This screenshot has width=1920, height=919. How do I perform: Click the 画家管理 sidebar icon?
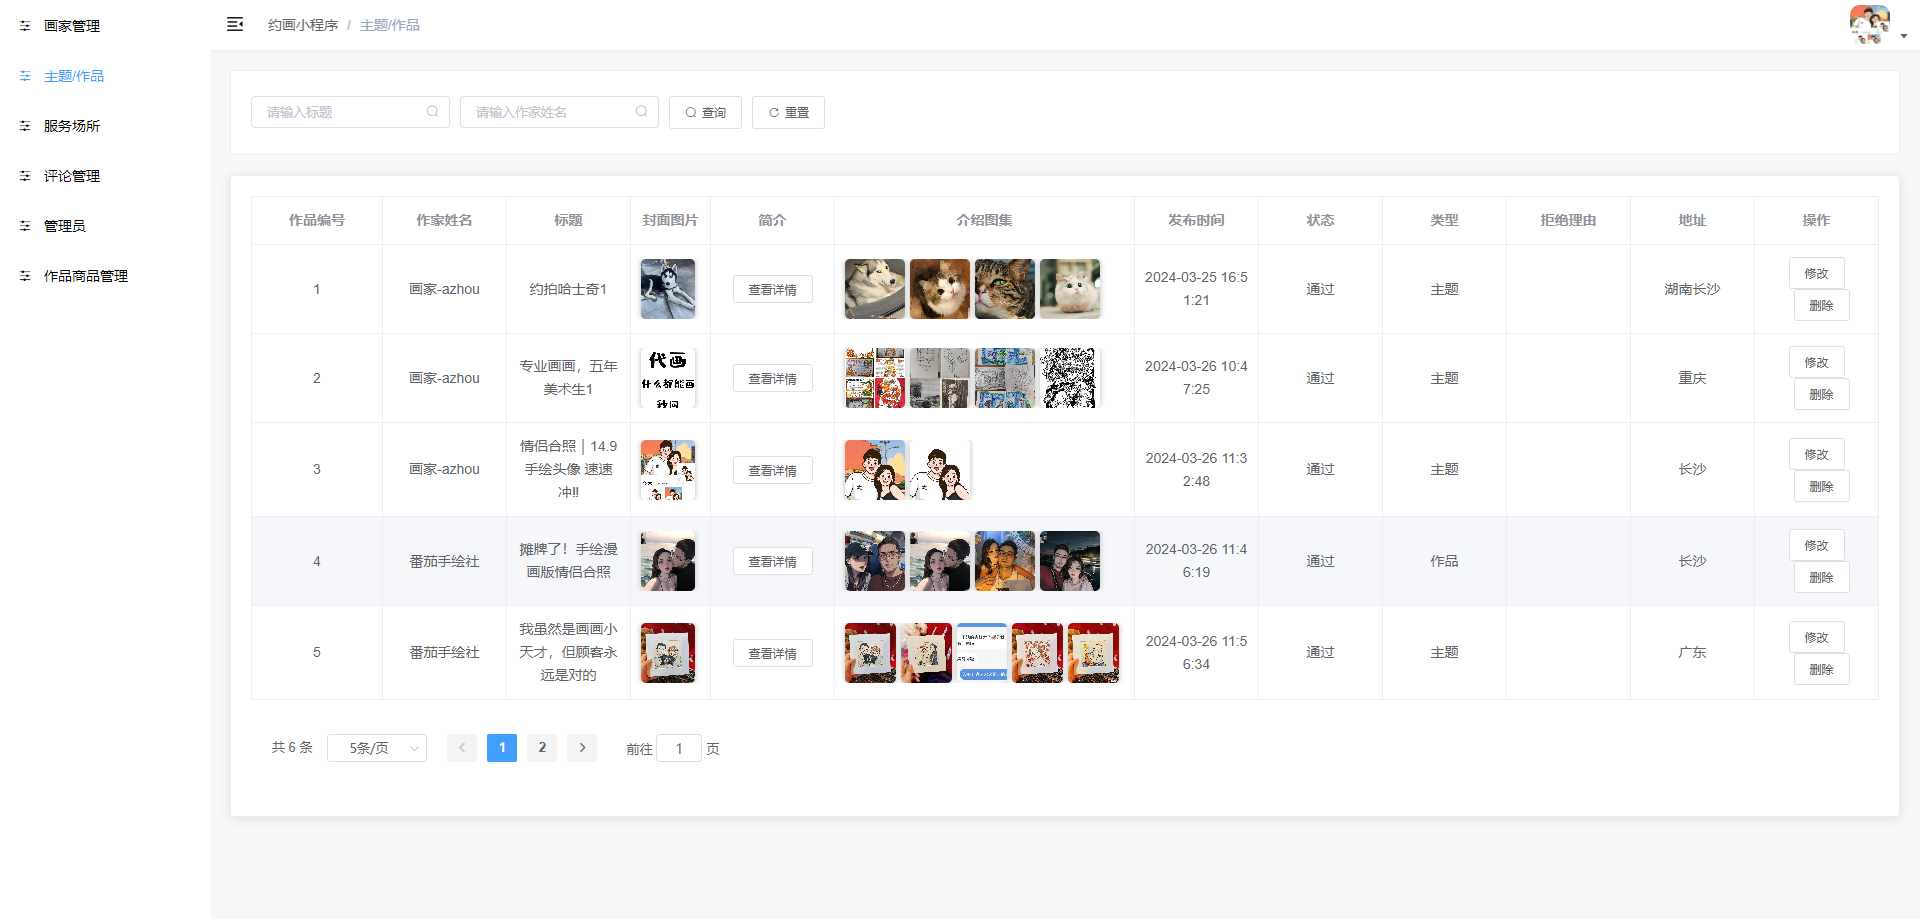coord(25,26)
